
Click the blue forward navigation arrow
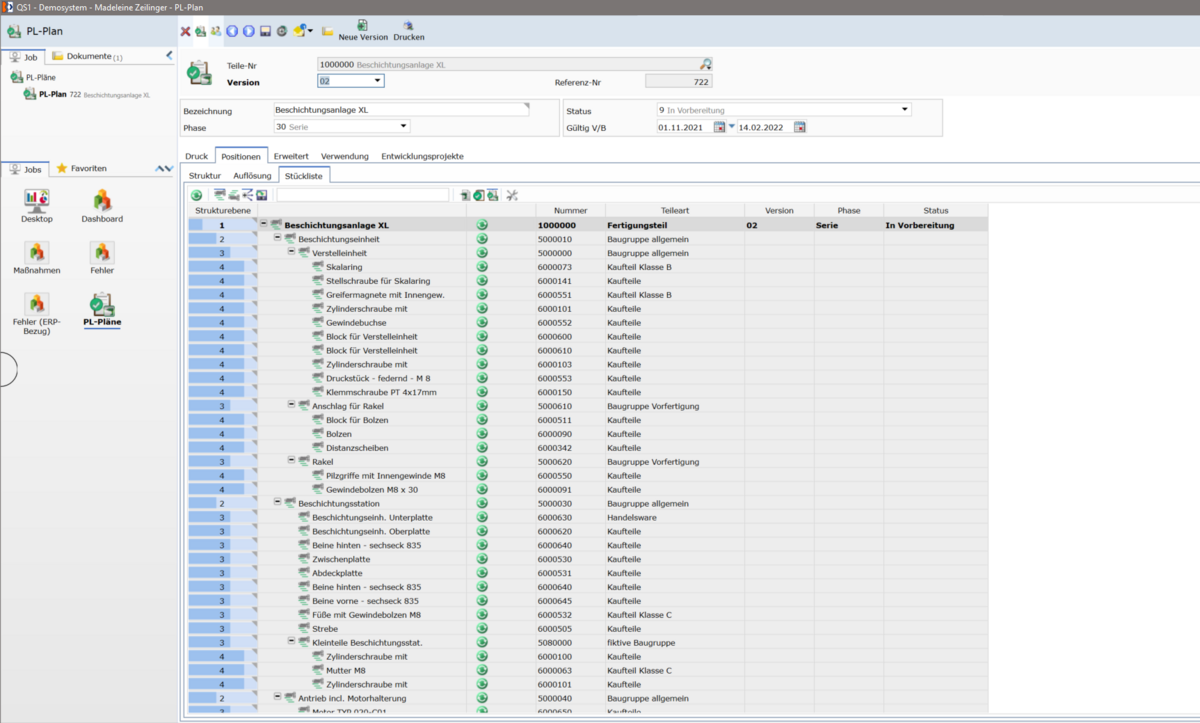click(x=249, y=31)
